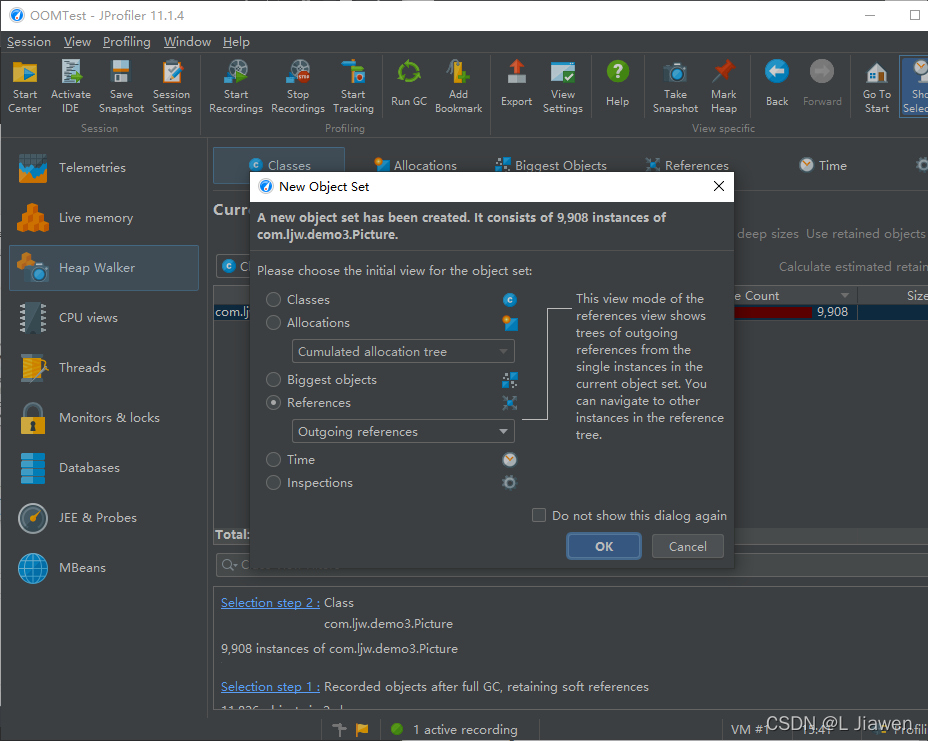This screenshot has height=741, width=928.
Task: Select the Biggest objects radio button
Action: pos(273,379)
